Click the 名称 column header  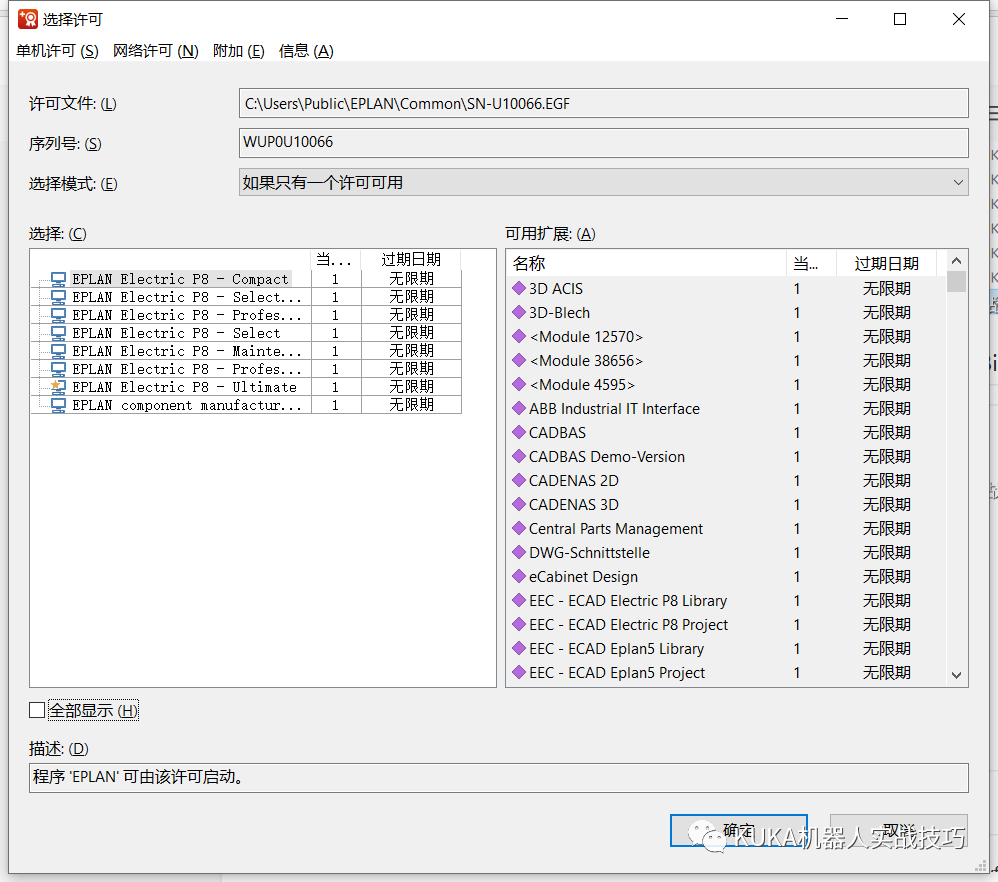point(647,263)
